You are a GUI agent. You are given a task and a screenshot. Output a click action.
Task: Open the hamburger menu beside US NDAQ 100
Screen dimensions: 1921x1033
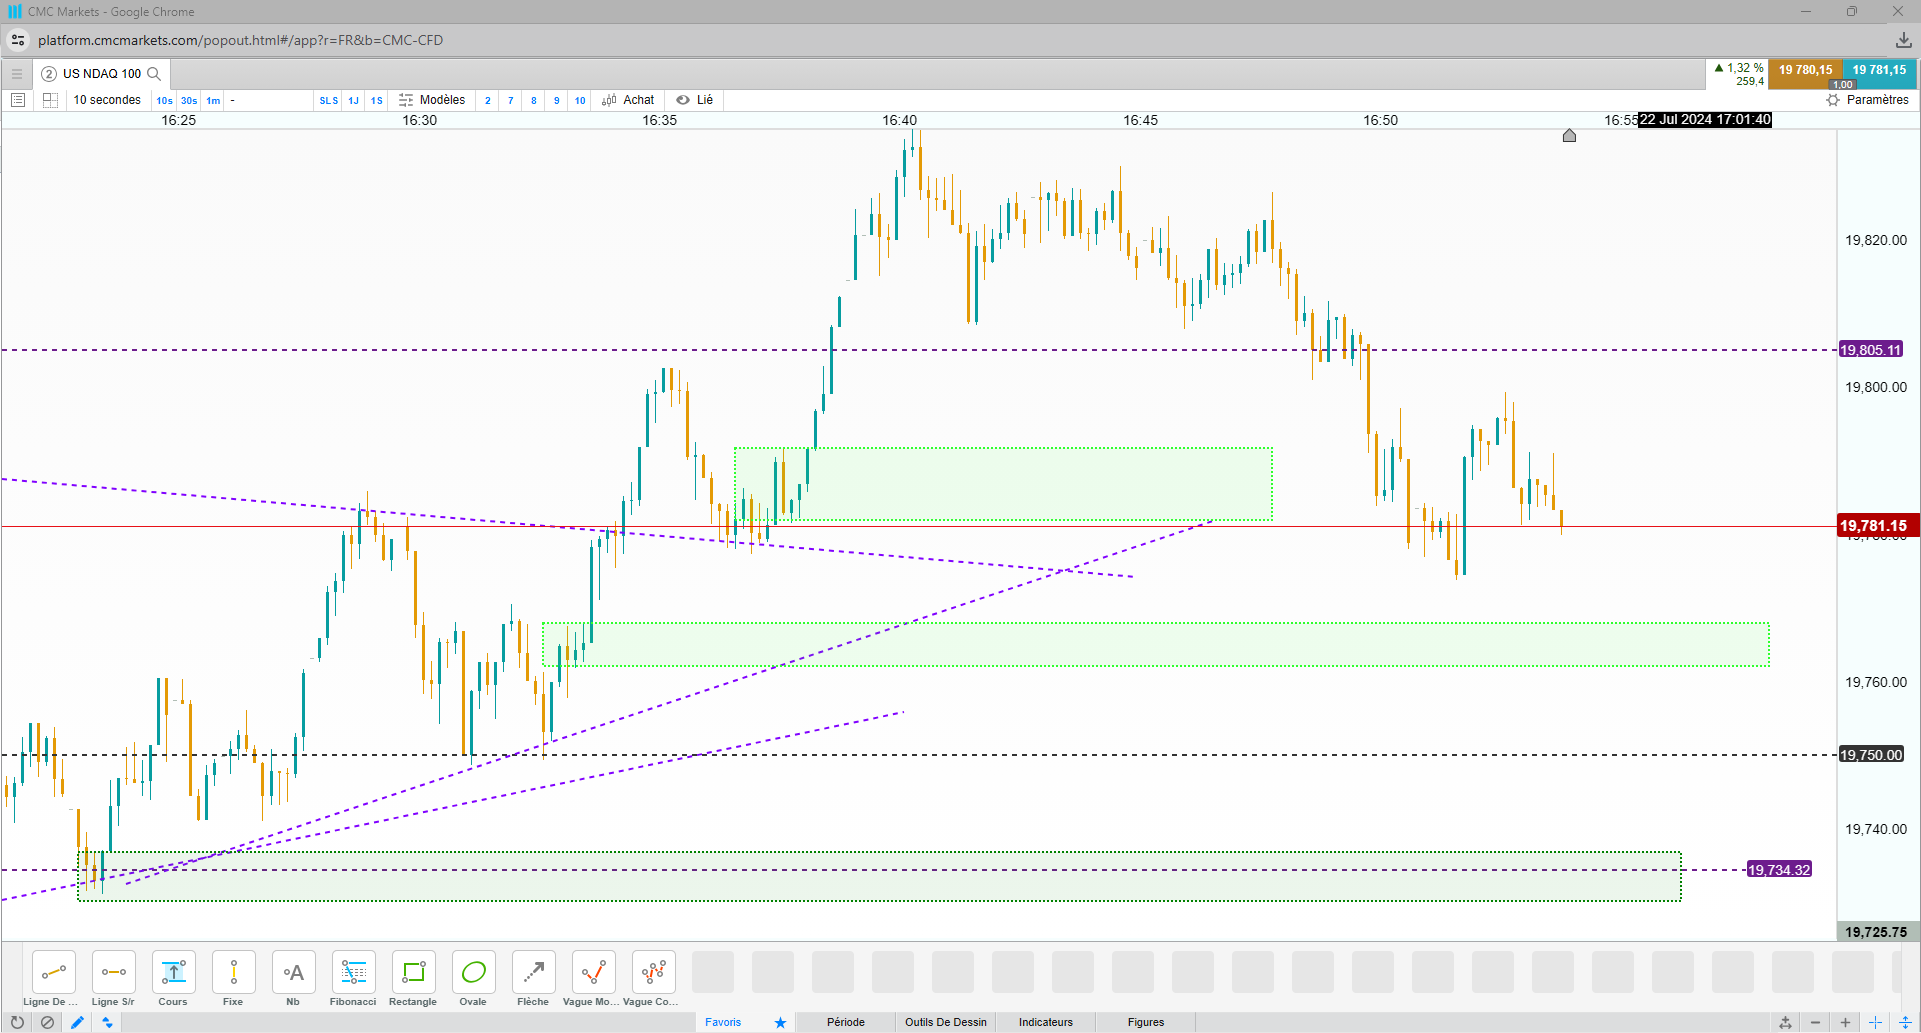17,74
